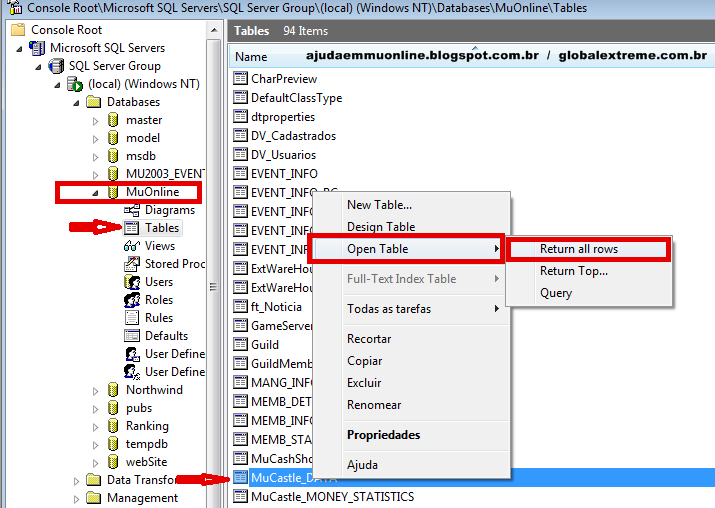Click the MuCastle_MONEY_STATISTICS table icon

(240, 496)
